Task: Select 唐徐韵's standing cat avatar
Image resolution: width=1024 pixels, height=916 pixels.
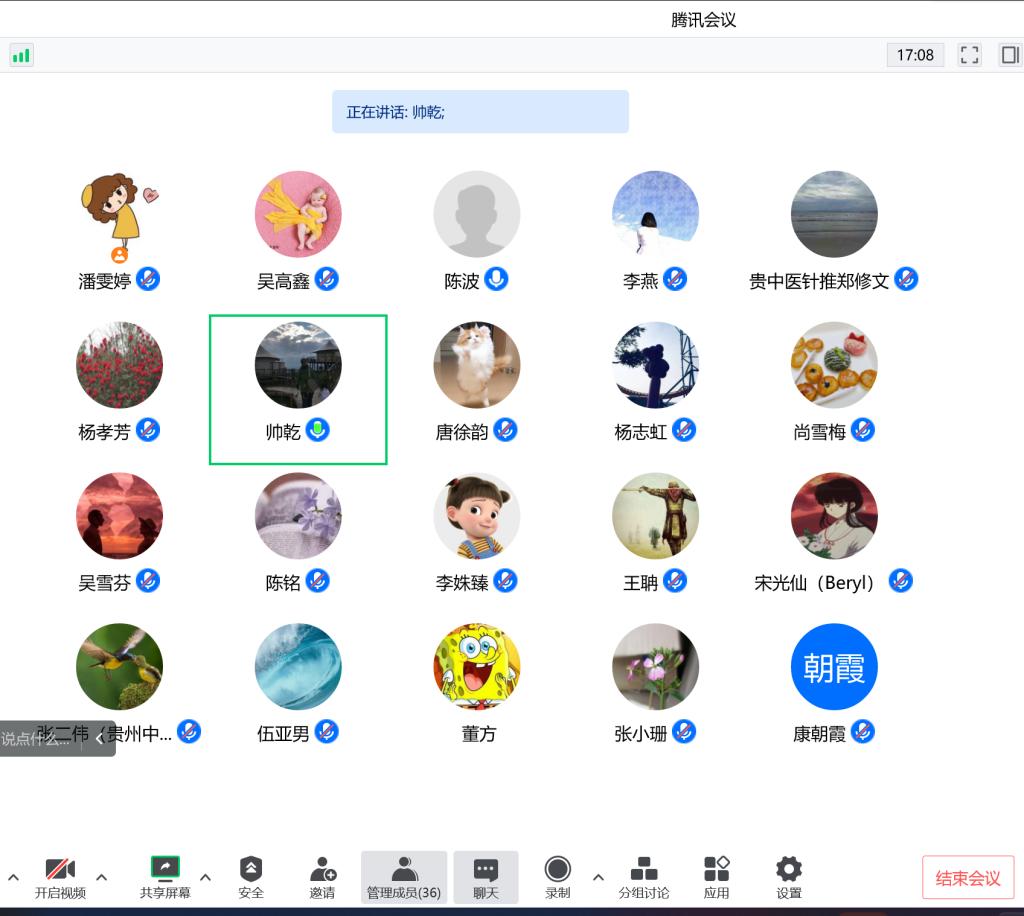Action: (477, 365)
